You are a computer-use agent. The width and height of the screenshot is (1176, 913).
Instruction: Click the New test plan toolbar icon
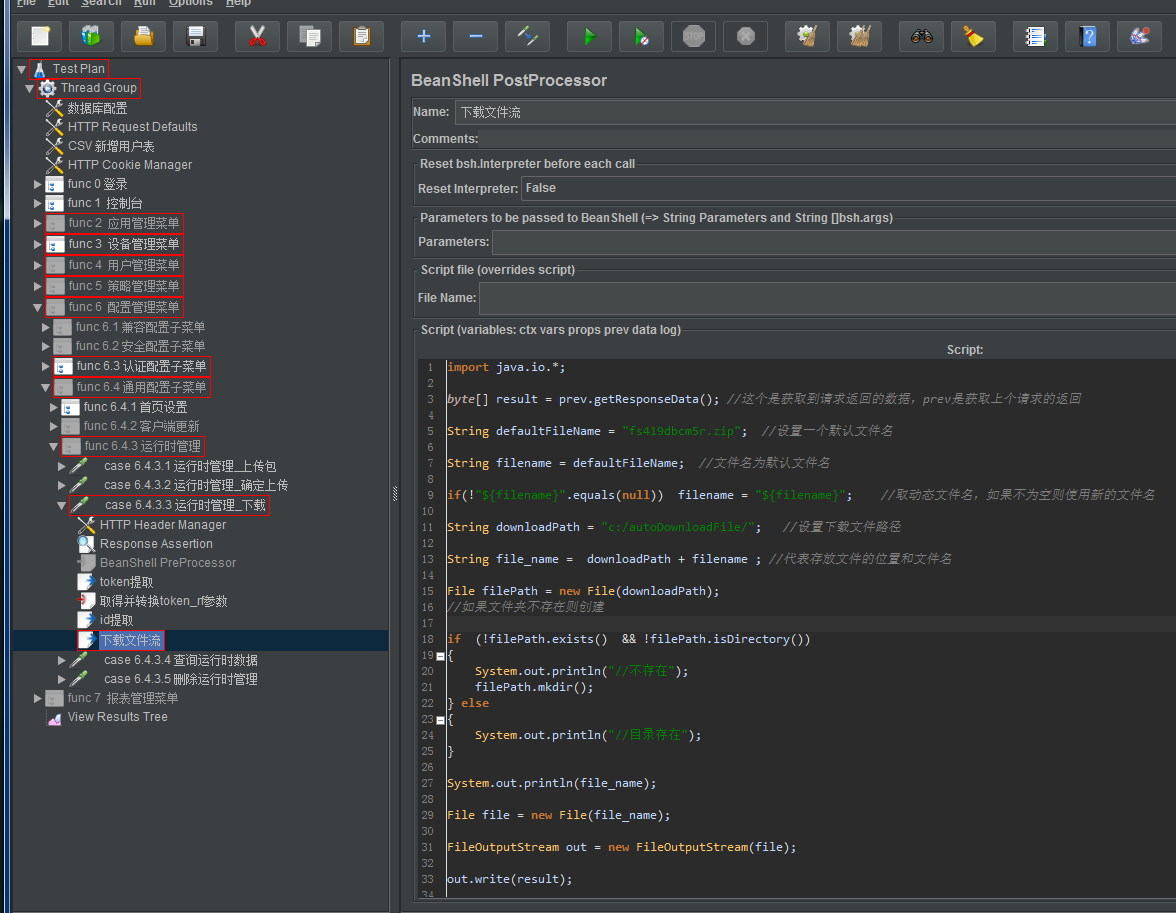[39, 37]
